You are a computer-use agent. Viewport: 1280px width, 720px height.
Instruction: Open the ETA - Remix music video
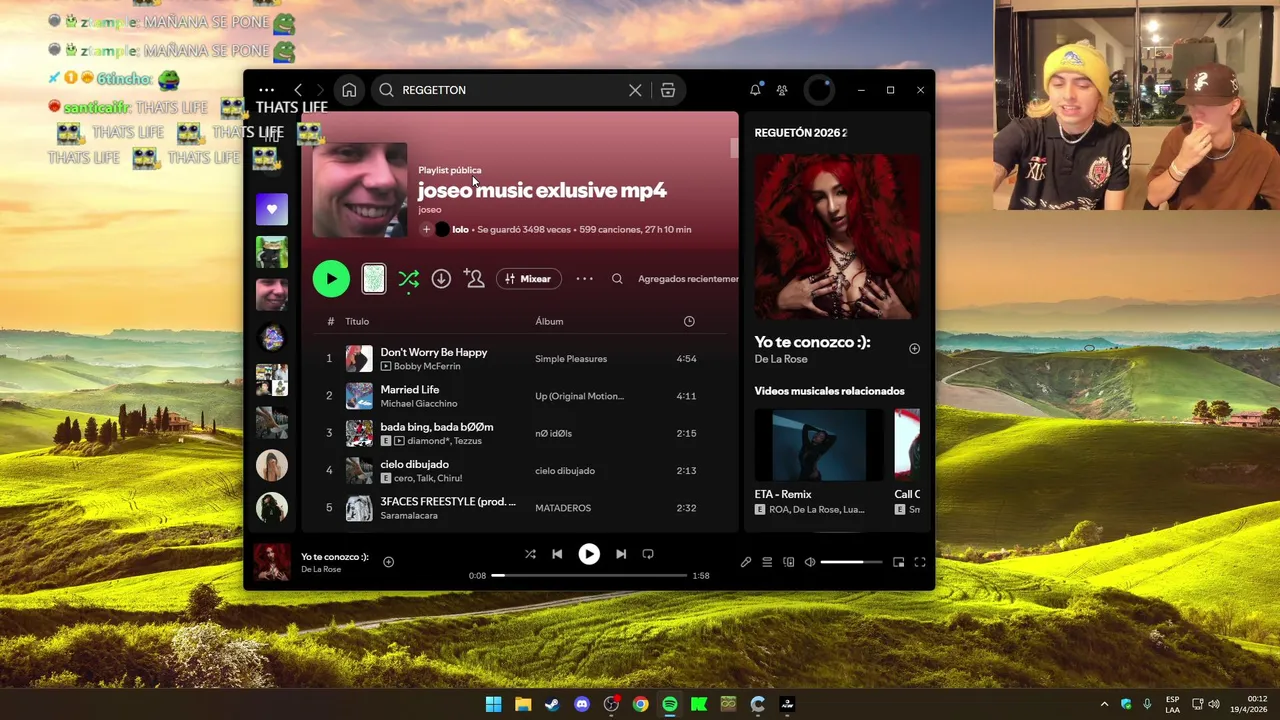click(819, 445)
